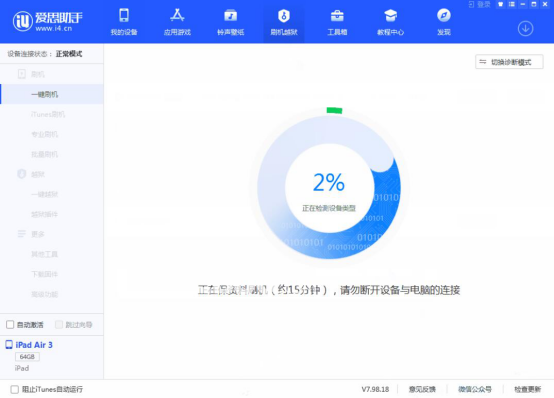Toggle the 跳过向导 checkbox
554x398 pixels.
[x=59, y=324]
